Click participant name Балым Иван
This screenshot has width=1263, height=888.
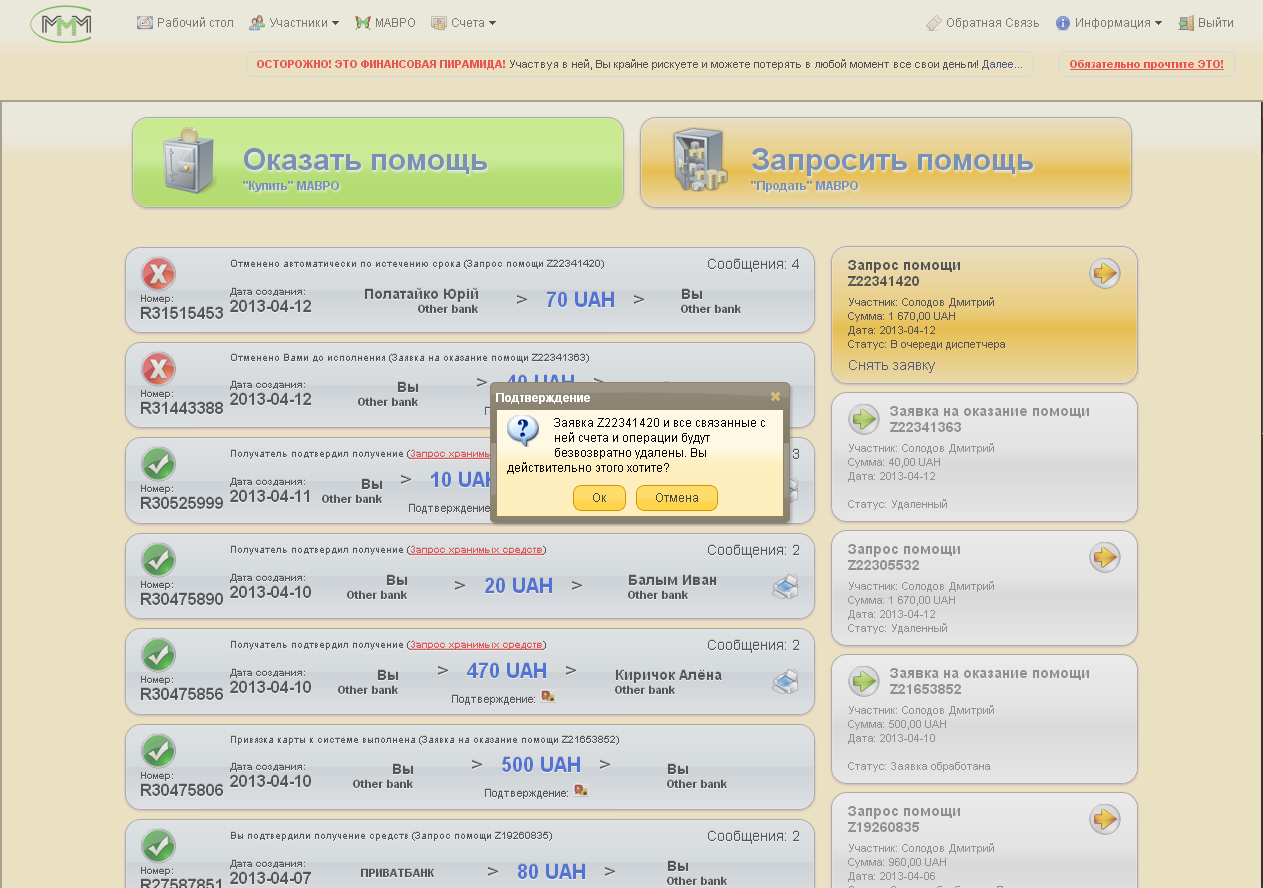(x=672, y=580)
